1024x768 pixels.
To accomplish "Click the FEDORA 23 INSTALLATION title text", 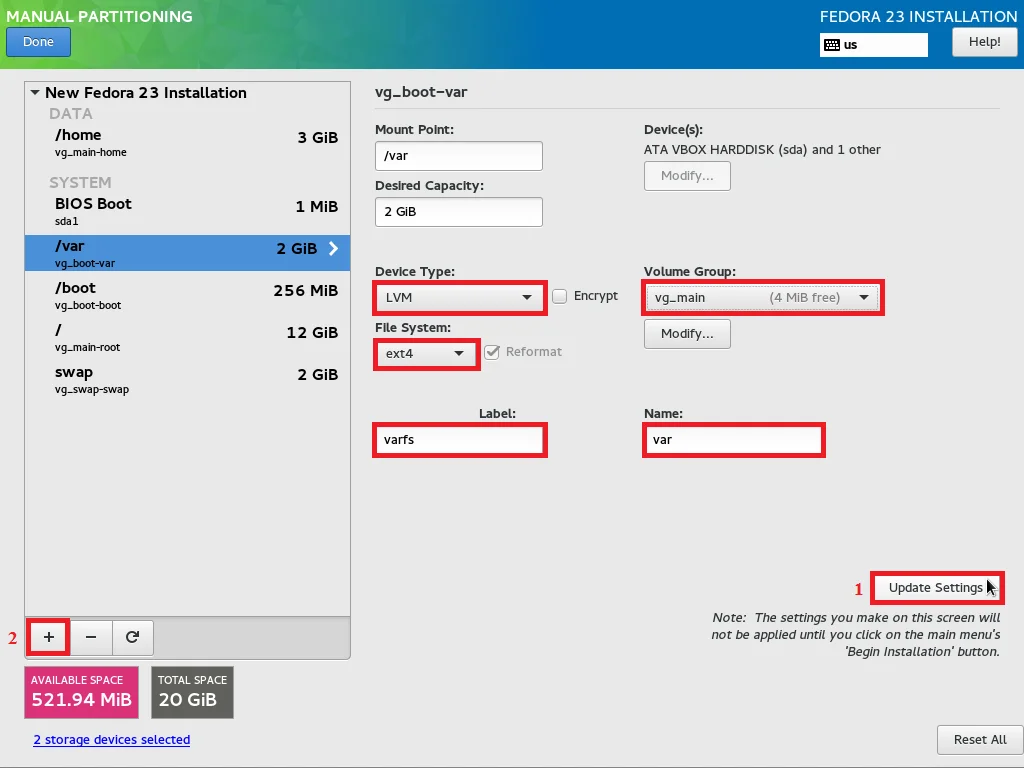I will point(918,16).
